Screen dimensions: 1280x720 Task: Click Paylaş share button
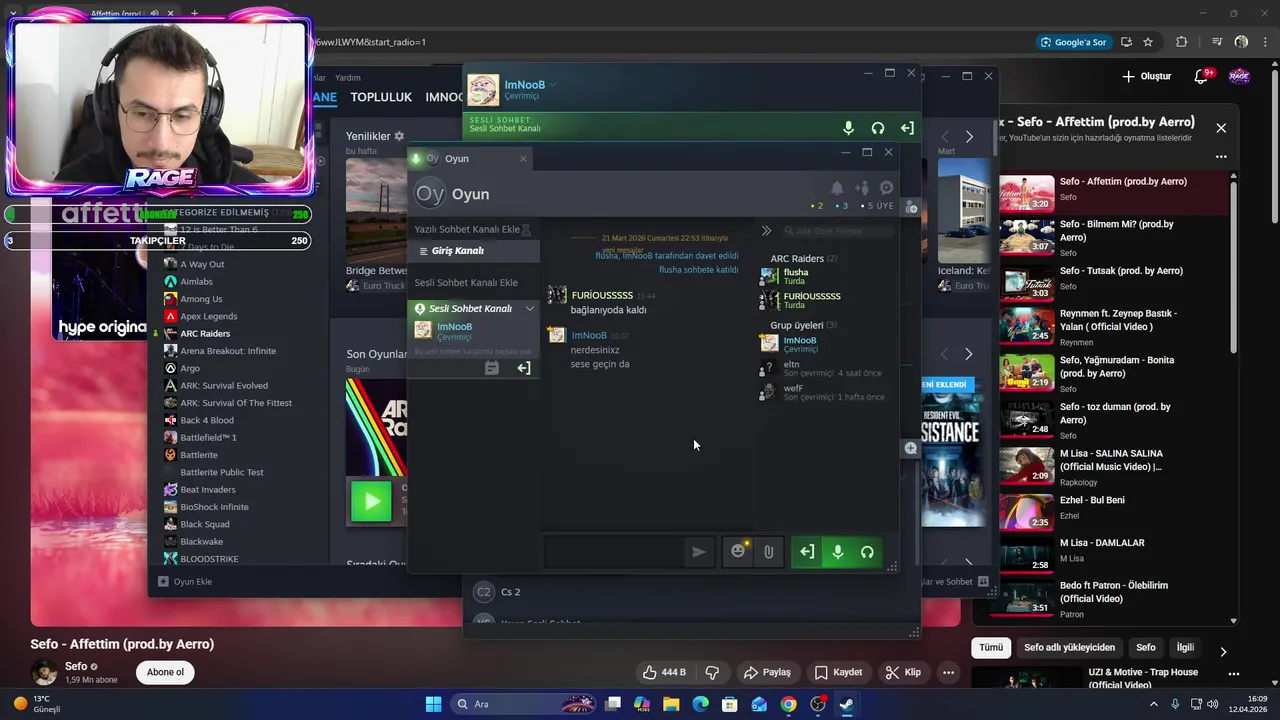(x=767, y=672)
